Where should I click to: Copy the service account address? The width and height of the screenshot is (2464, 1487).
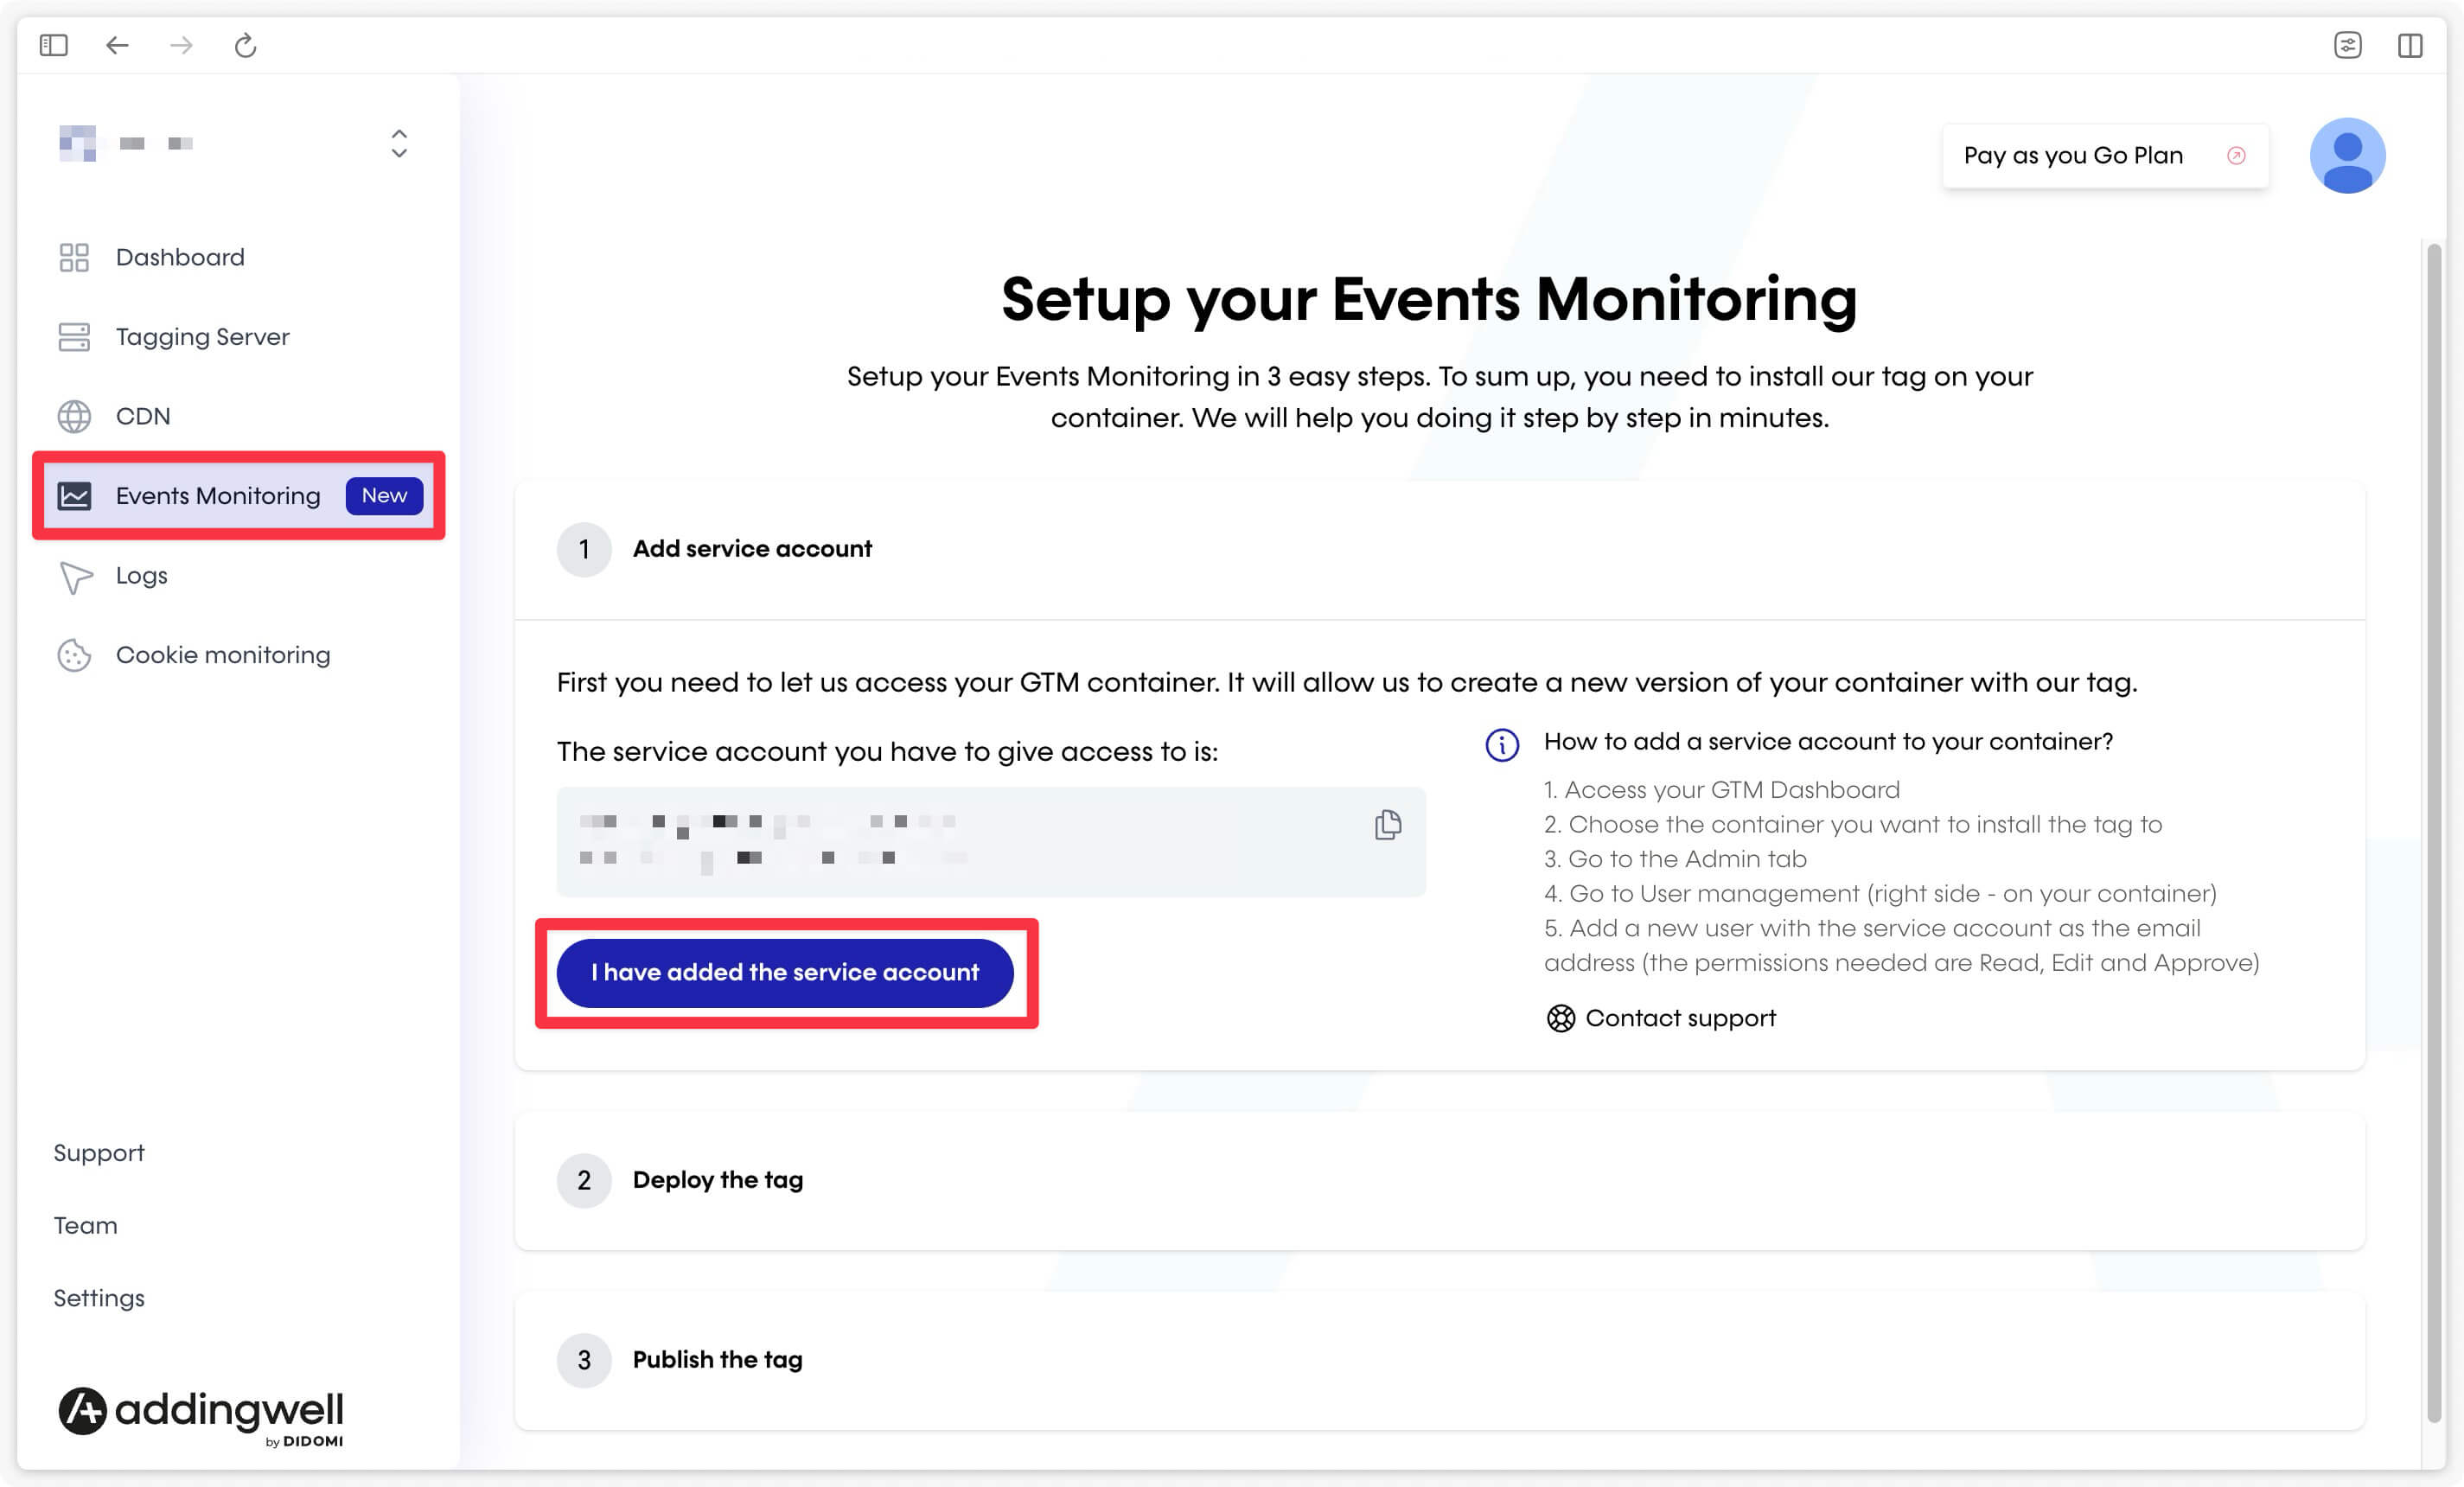(x=1387, y=825)
